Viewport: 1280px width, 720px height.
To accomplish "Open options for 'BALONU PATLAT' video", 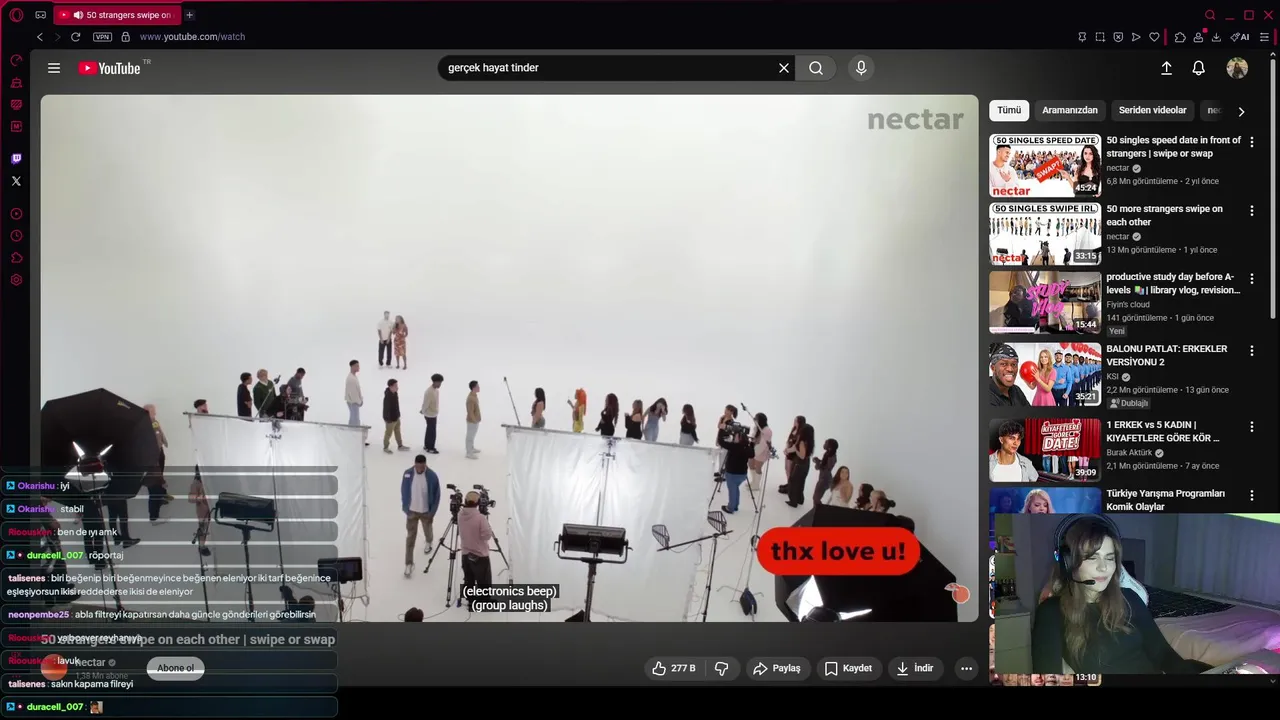I will tap(1251, 350).
